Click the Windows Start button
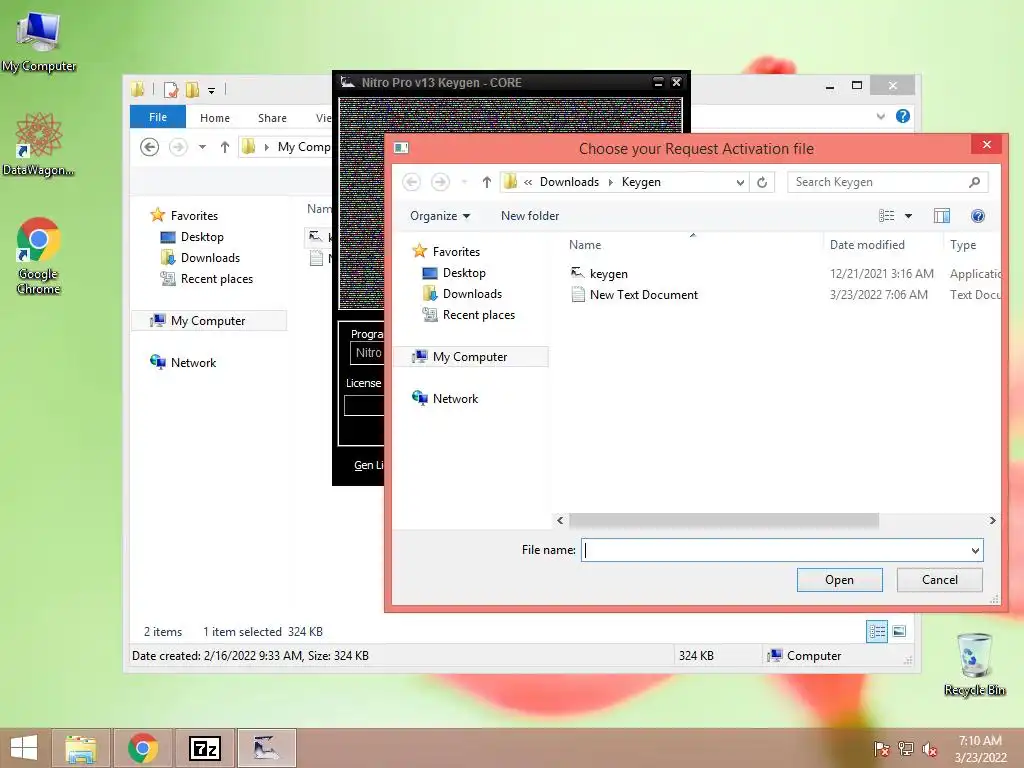1024x768 pixels. 24,748
